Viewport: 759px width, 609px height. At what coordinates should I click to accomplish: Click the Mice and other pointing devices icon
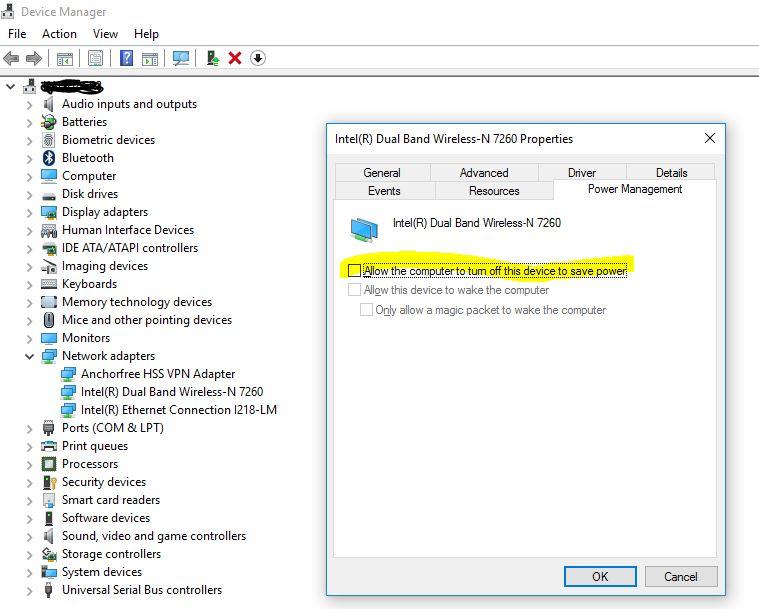48,320
